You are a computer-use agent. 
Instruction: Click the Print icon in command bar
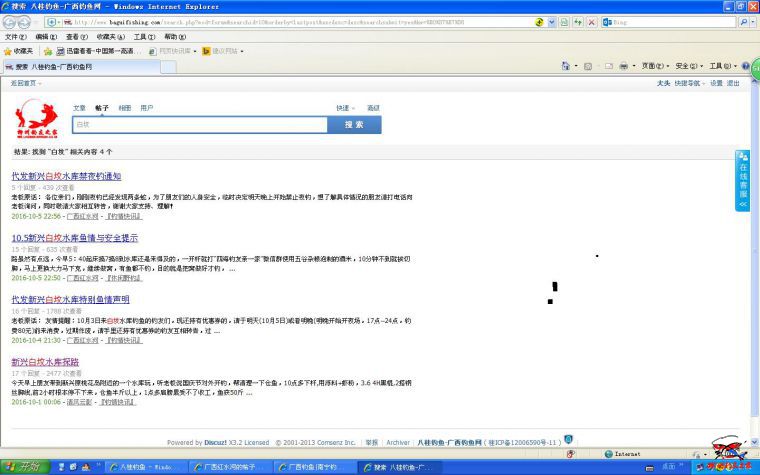[x=624, y=66]
